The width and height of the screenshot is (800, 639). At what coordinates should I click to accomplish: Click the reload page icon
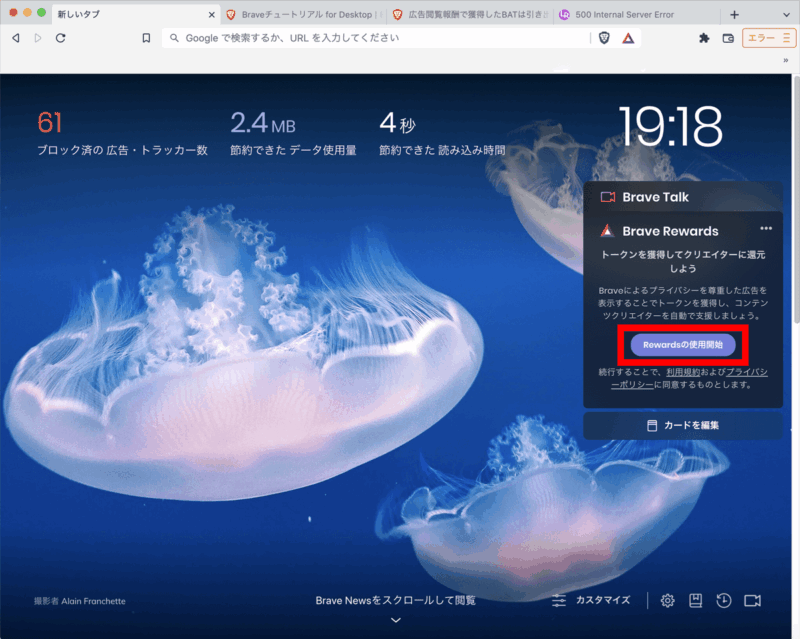click(61, 38)
